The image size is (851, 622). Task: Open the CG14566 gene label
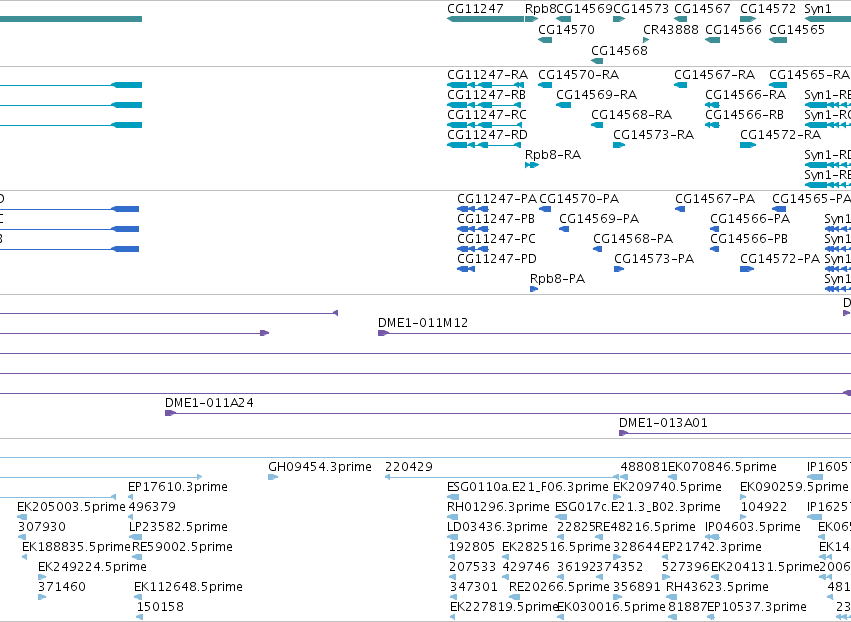pos(733,29)
